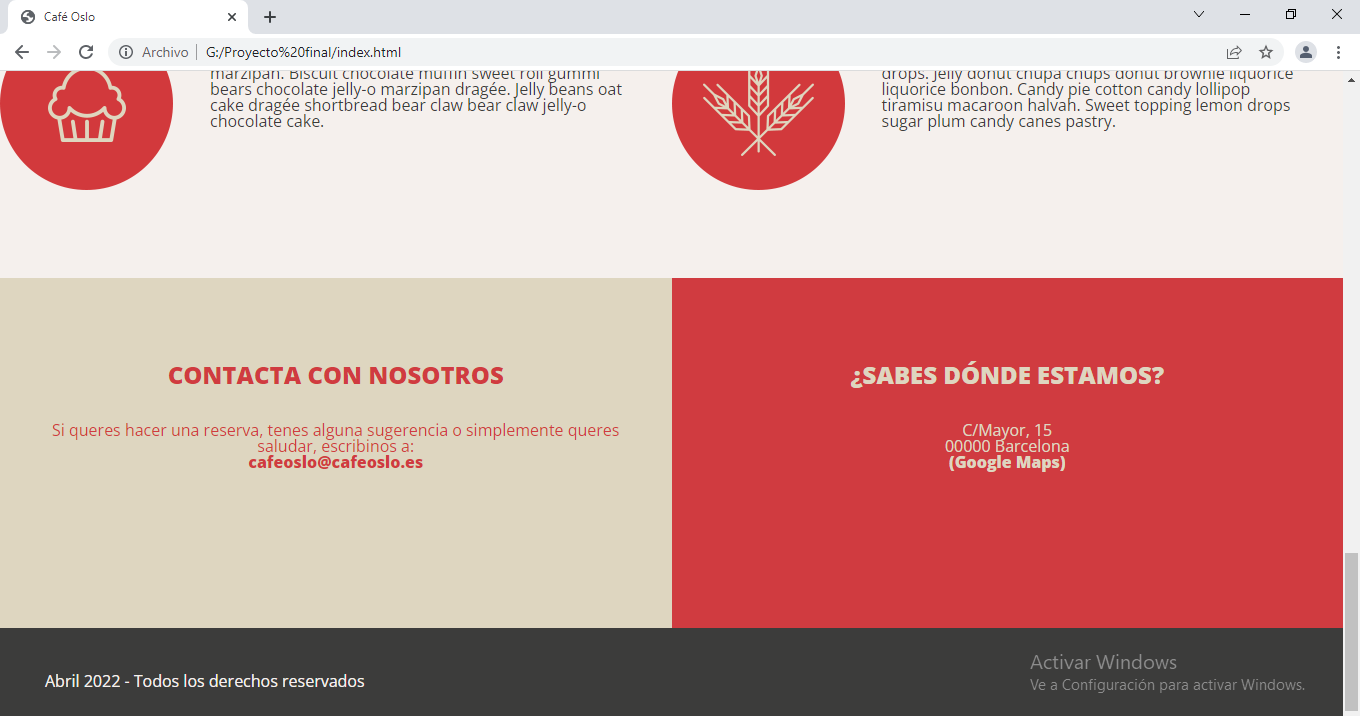Click the C/Mayor, 15 address line
The image size is (1360, 716).
pos(1007,430)
